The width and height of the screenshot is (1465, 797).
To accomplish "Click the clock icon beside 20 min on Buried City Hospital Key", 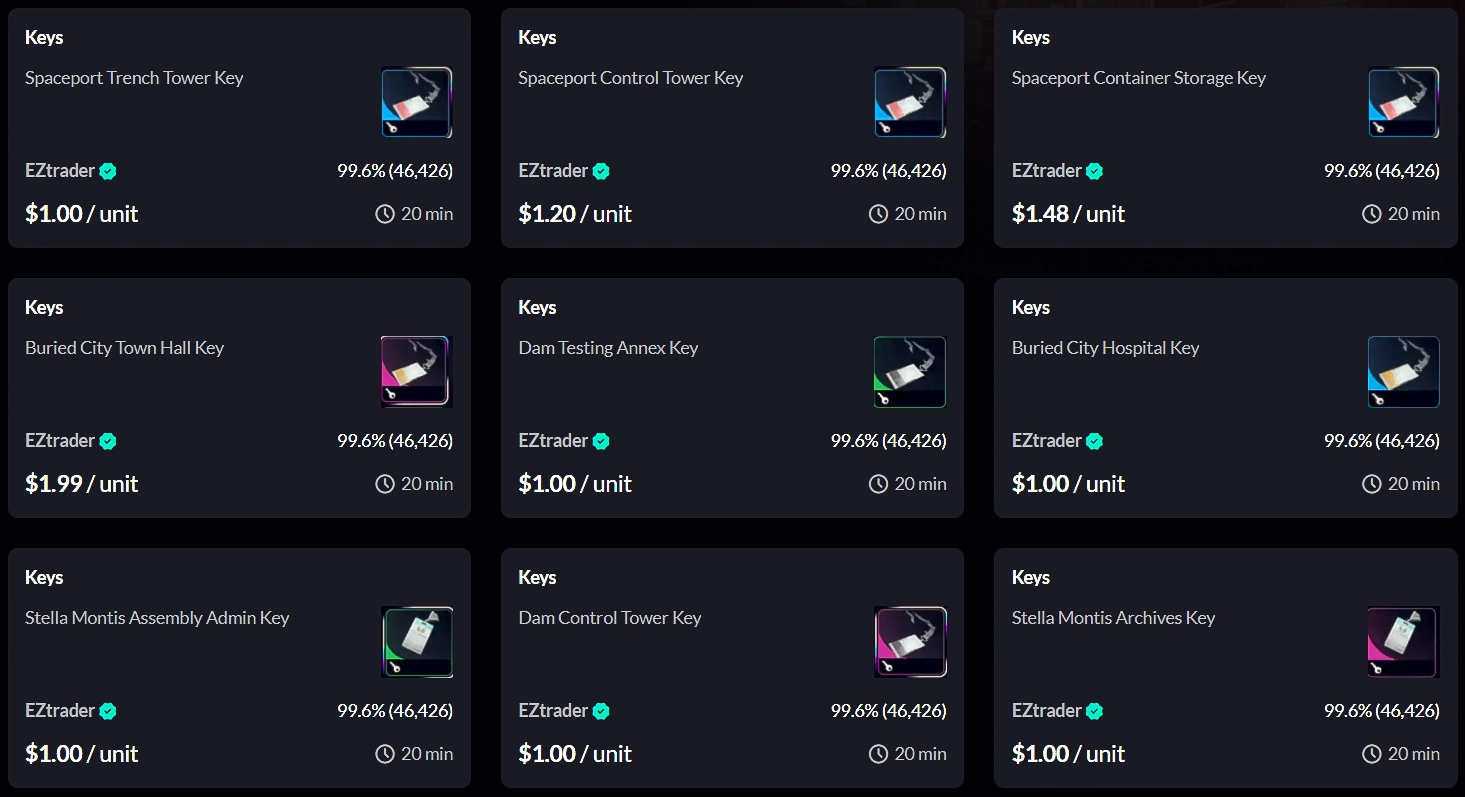I will pos(1371,483).
